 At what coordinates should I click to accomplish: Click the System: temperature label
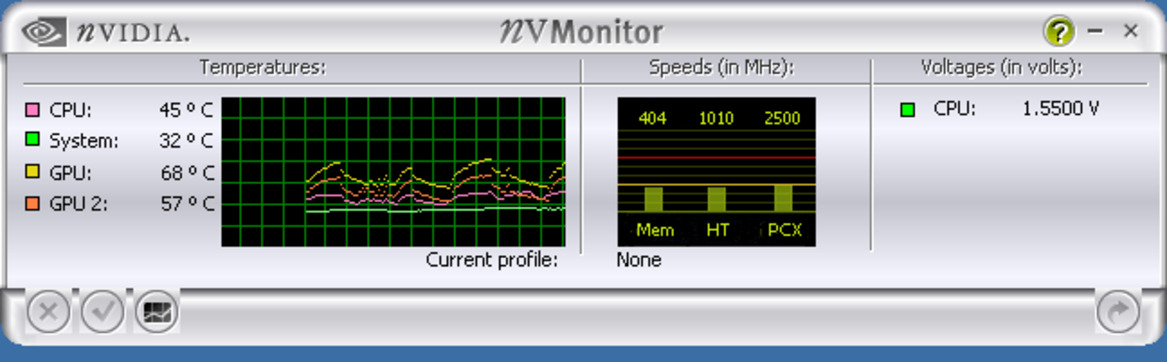point(83,141)
